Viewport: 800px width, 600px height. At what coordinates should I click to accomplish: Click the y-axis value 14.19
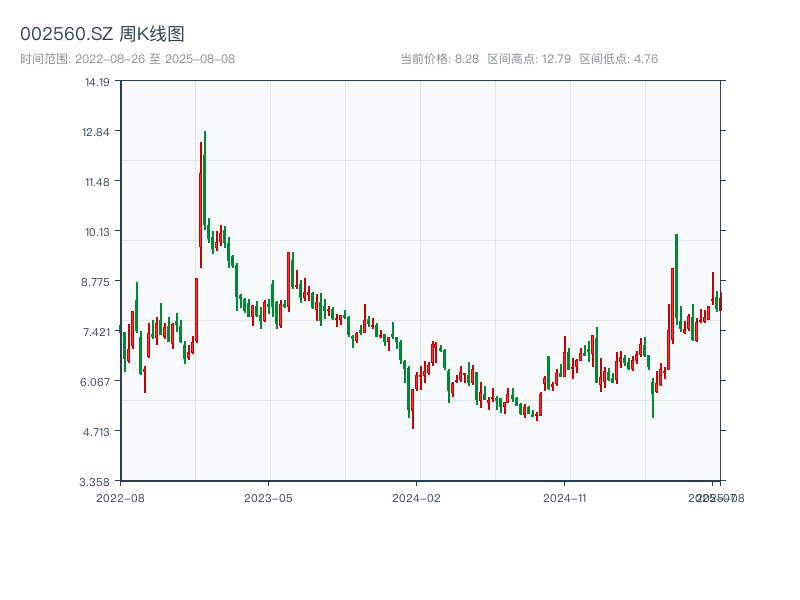[x=97, y=82]
